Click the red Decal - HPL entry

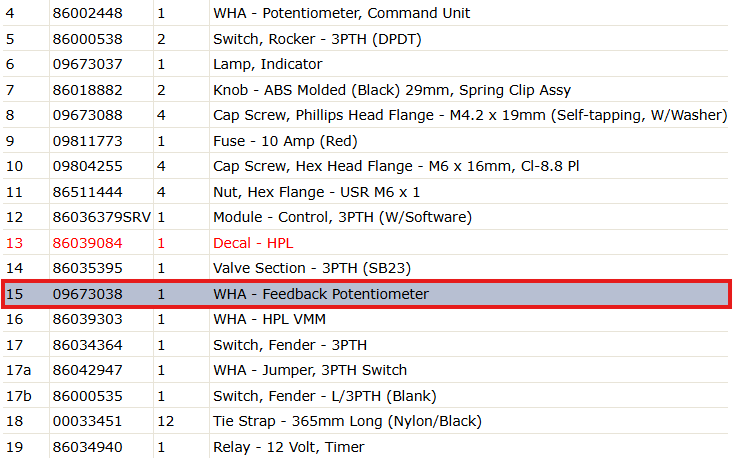click(x=253, y=243)
